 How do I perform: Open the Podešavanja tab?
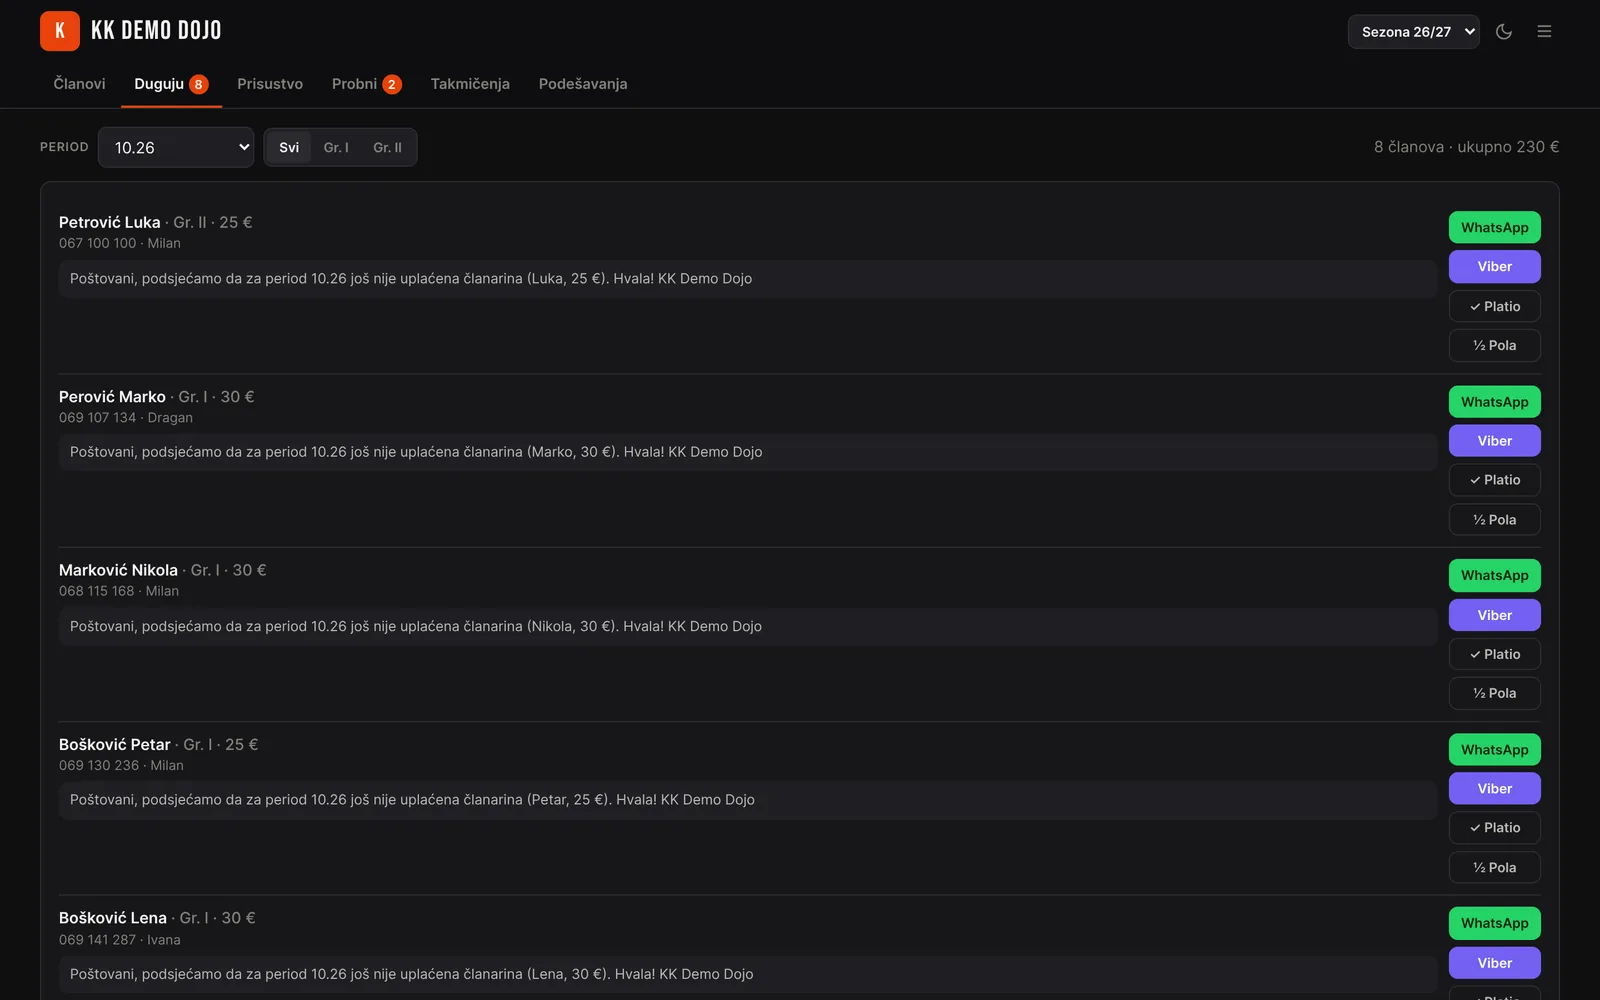click(x=583, y=84)
